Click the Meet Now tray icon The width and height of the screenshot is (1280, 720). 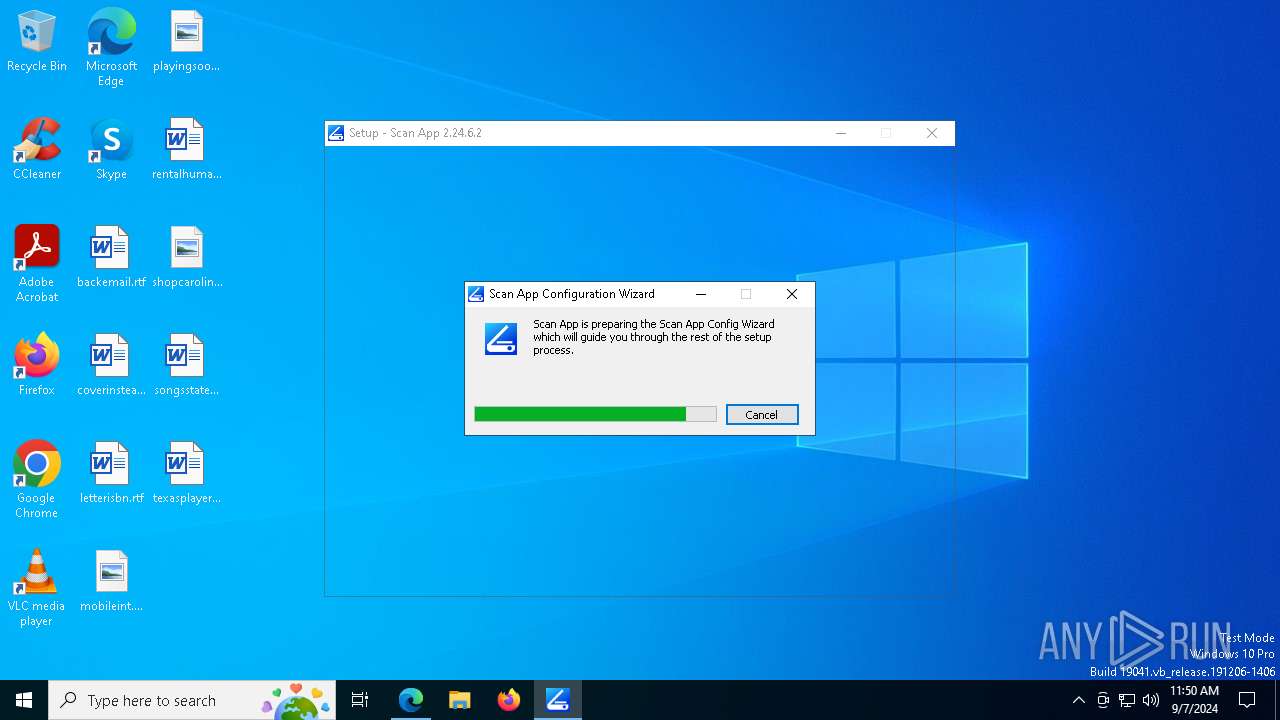click(1103, 700)
